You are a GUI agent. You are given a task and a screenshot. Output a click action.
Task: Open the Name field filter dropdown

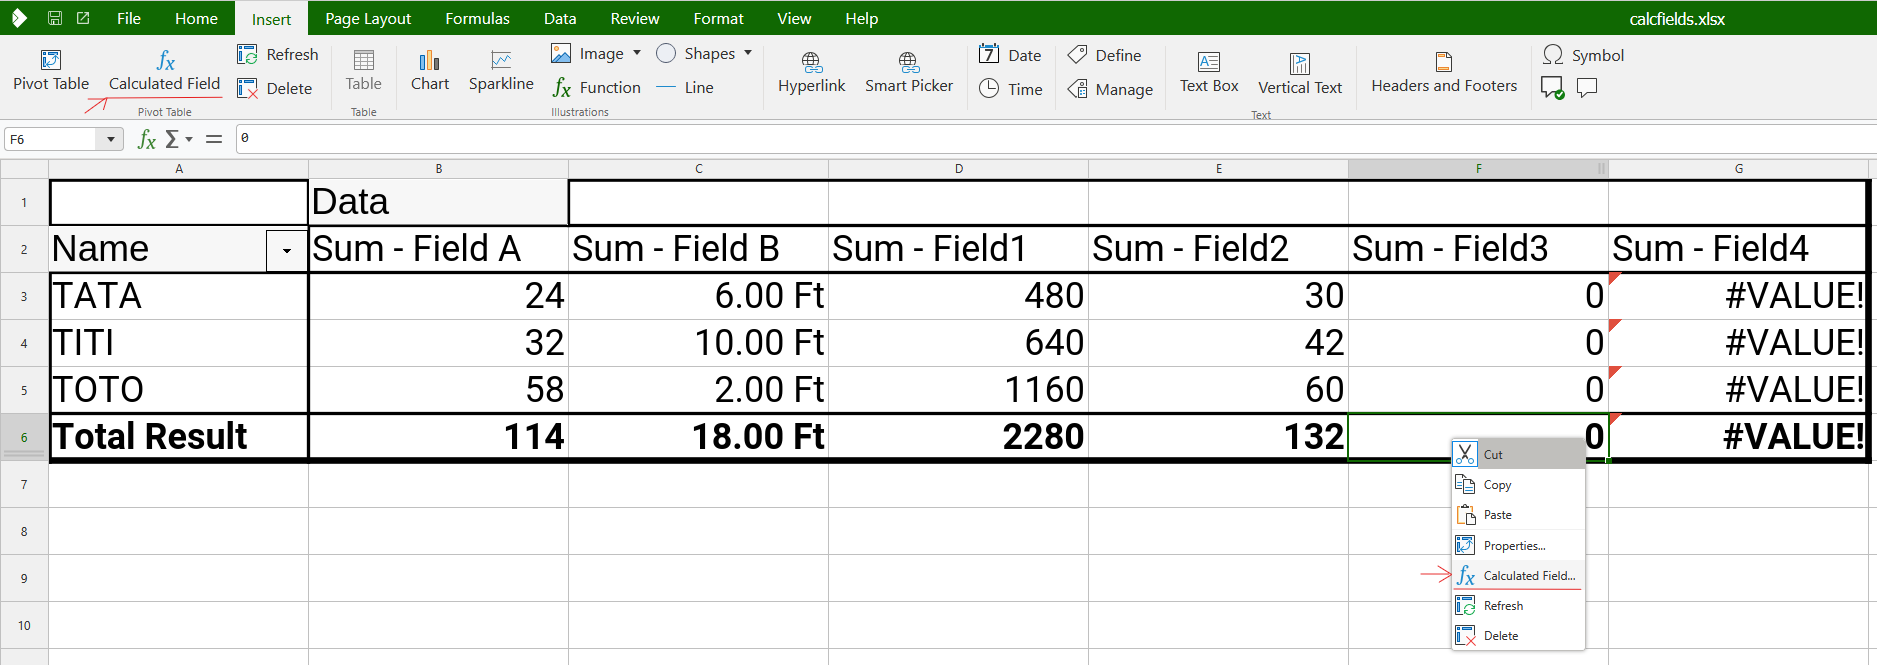coord(287,250)
